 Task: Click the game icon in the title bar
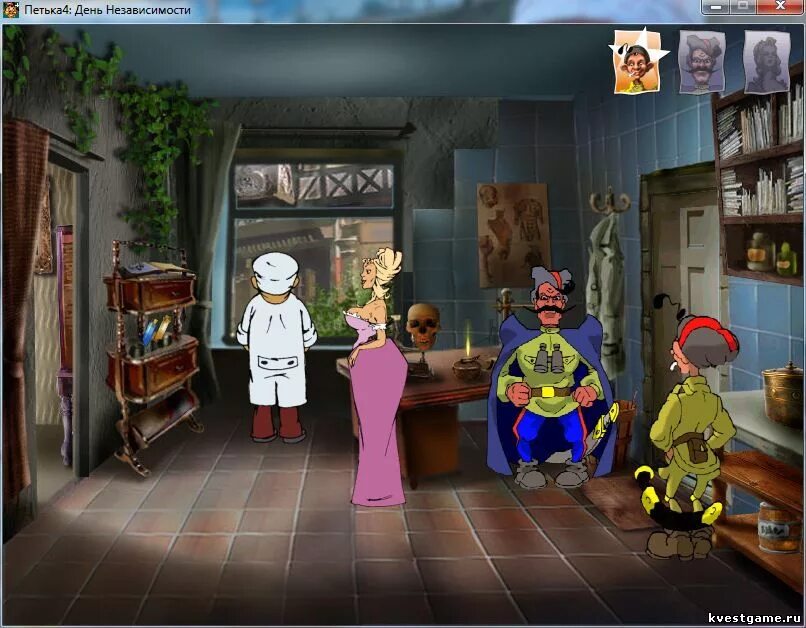11,9
